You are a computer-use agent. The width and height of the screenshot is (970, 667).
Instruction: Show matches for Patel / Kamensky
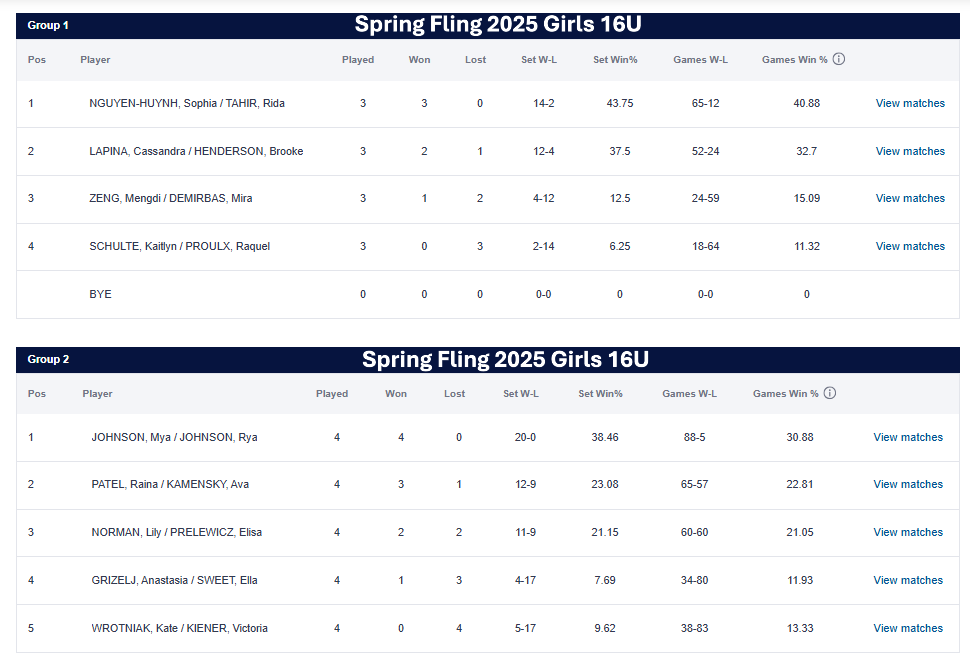pos(908,484)
